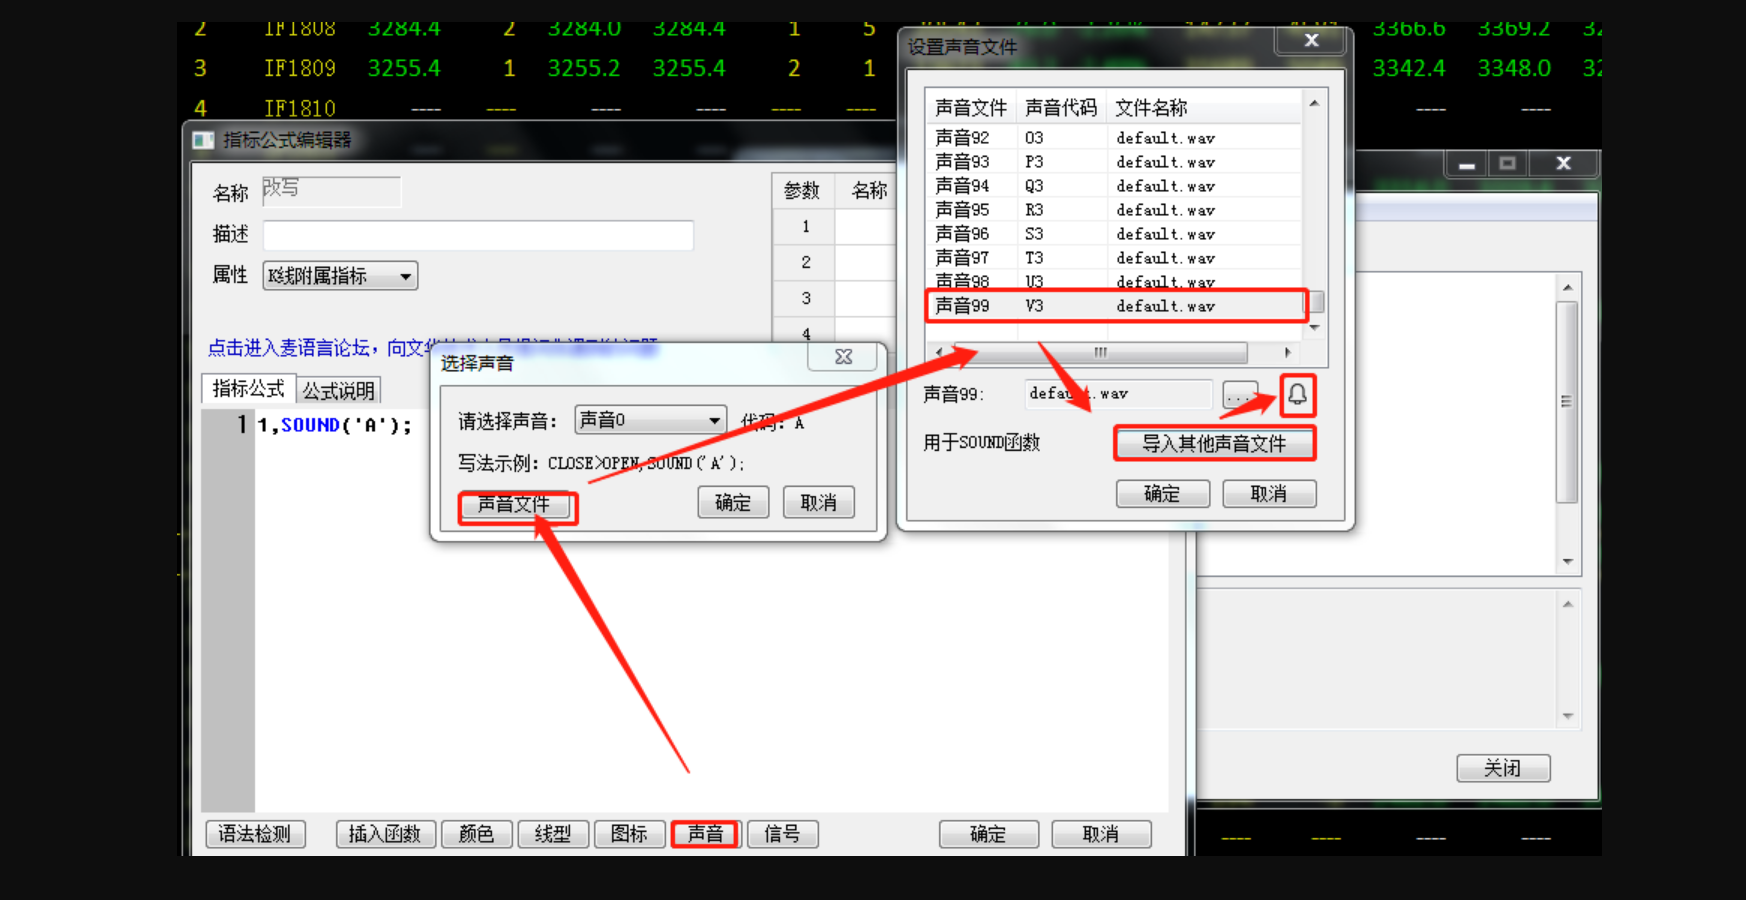Click the '...' browse button for 声音99
The height and width of the screenshot is (900, 1746).
tap(1240, 395)
